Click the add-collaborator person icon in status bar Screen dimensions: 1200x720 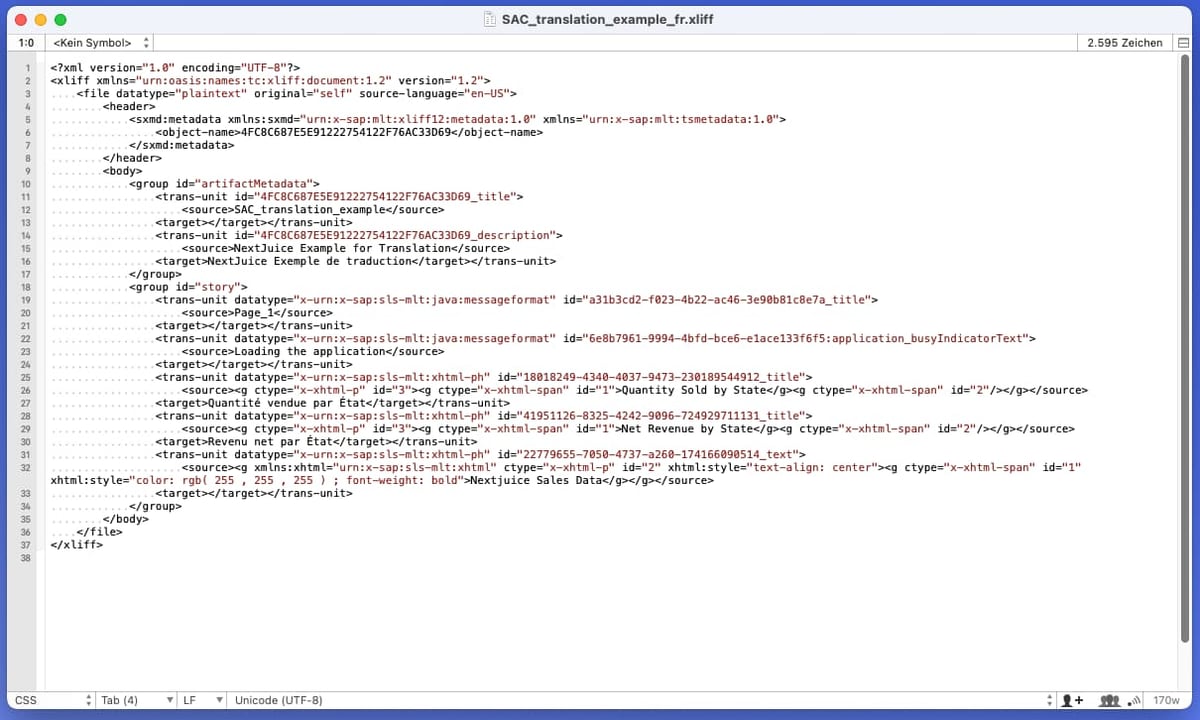(x=1073, y=700)
